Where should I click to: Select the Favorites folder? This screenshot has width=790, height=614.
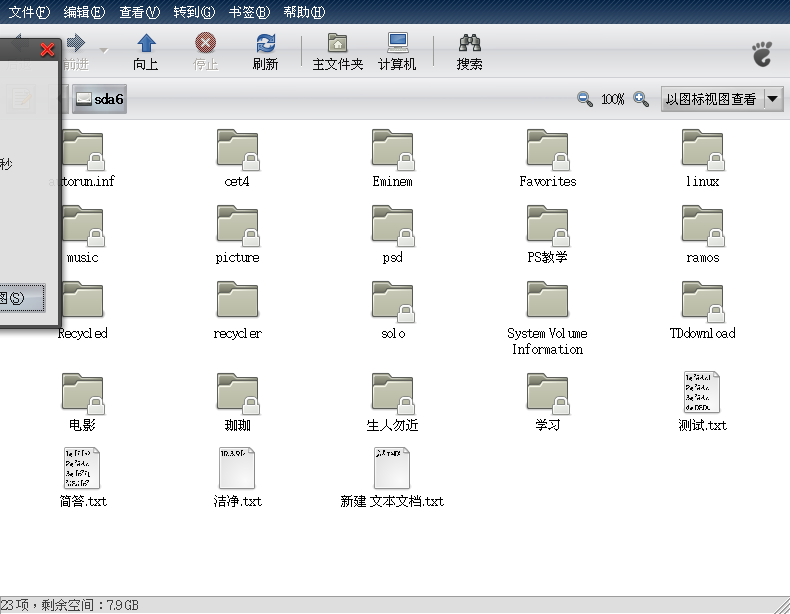tap(548, 159)
